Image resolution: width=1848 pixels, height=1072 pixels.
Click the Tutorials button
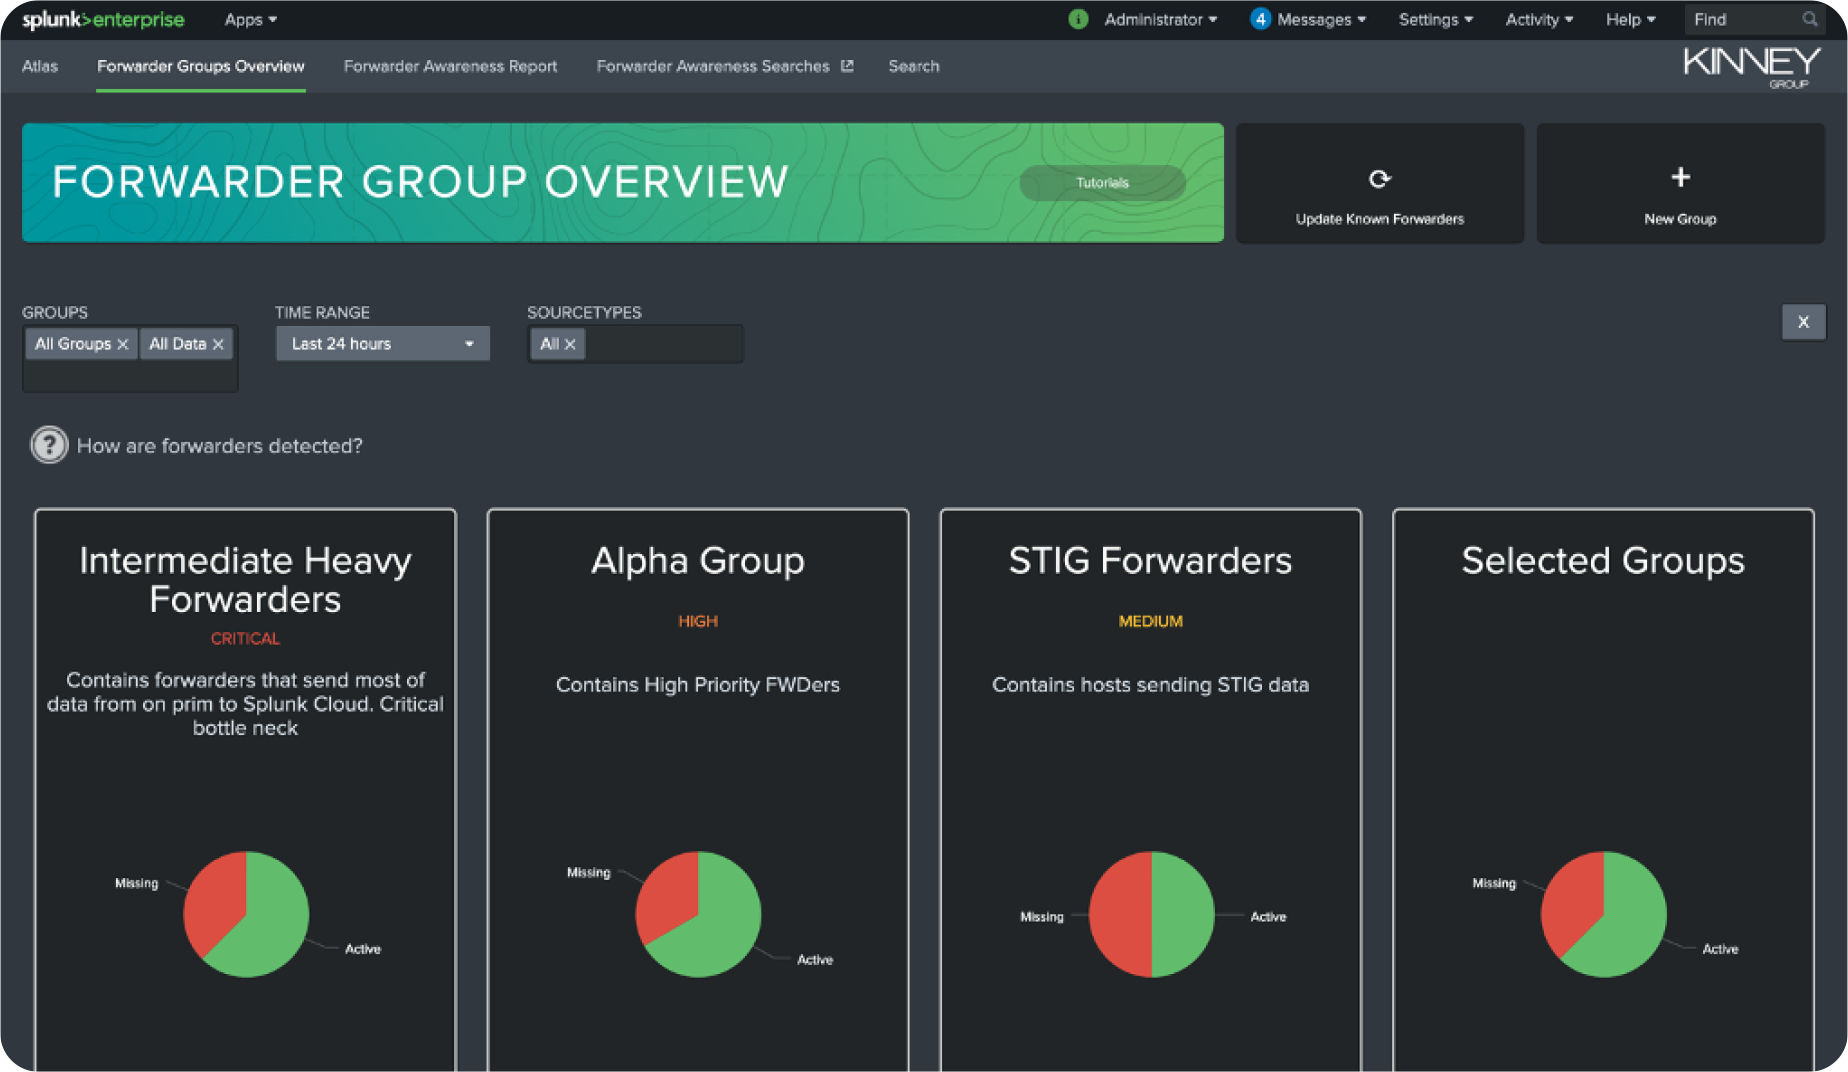tap(1101, 183)
